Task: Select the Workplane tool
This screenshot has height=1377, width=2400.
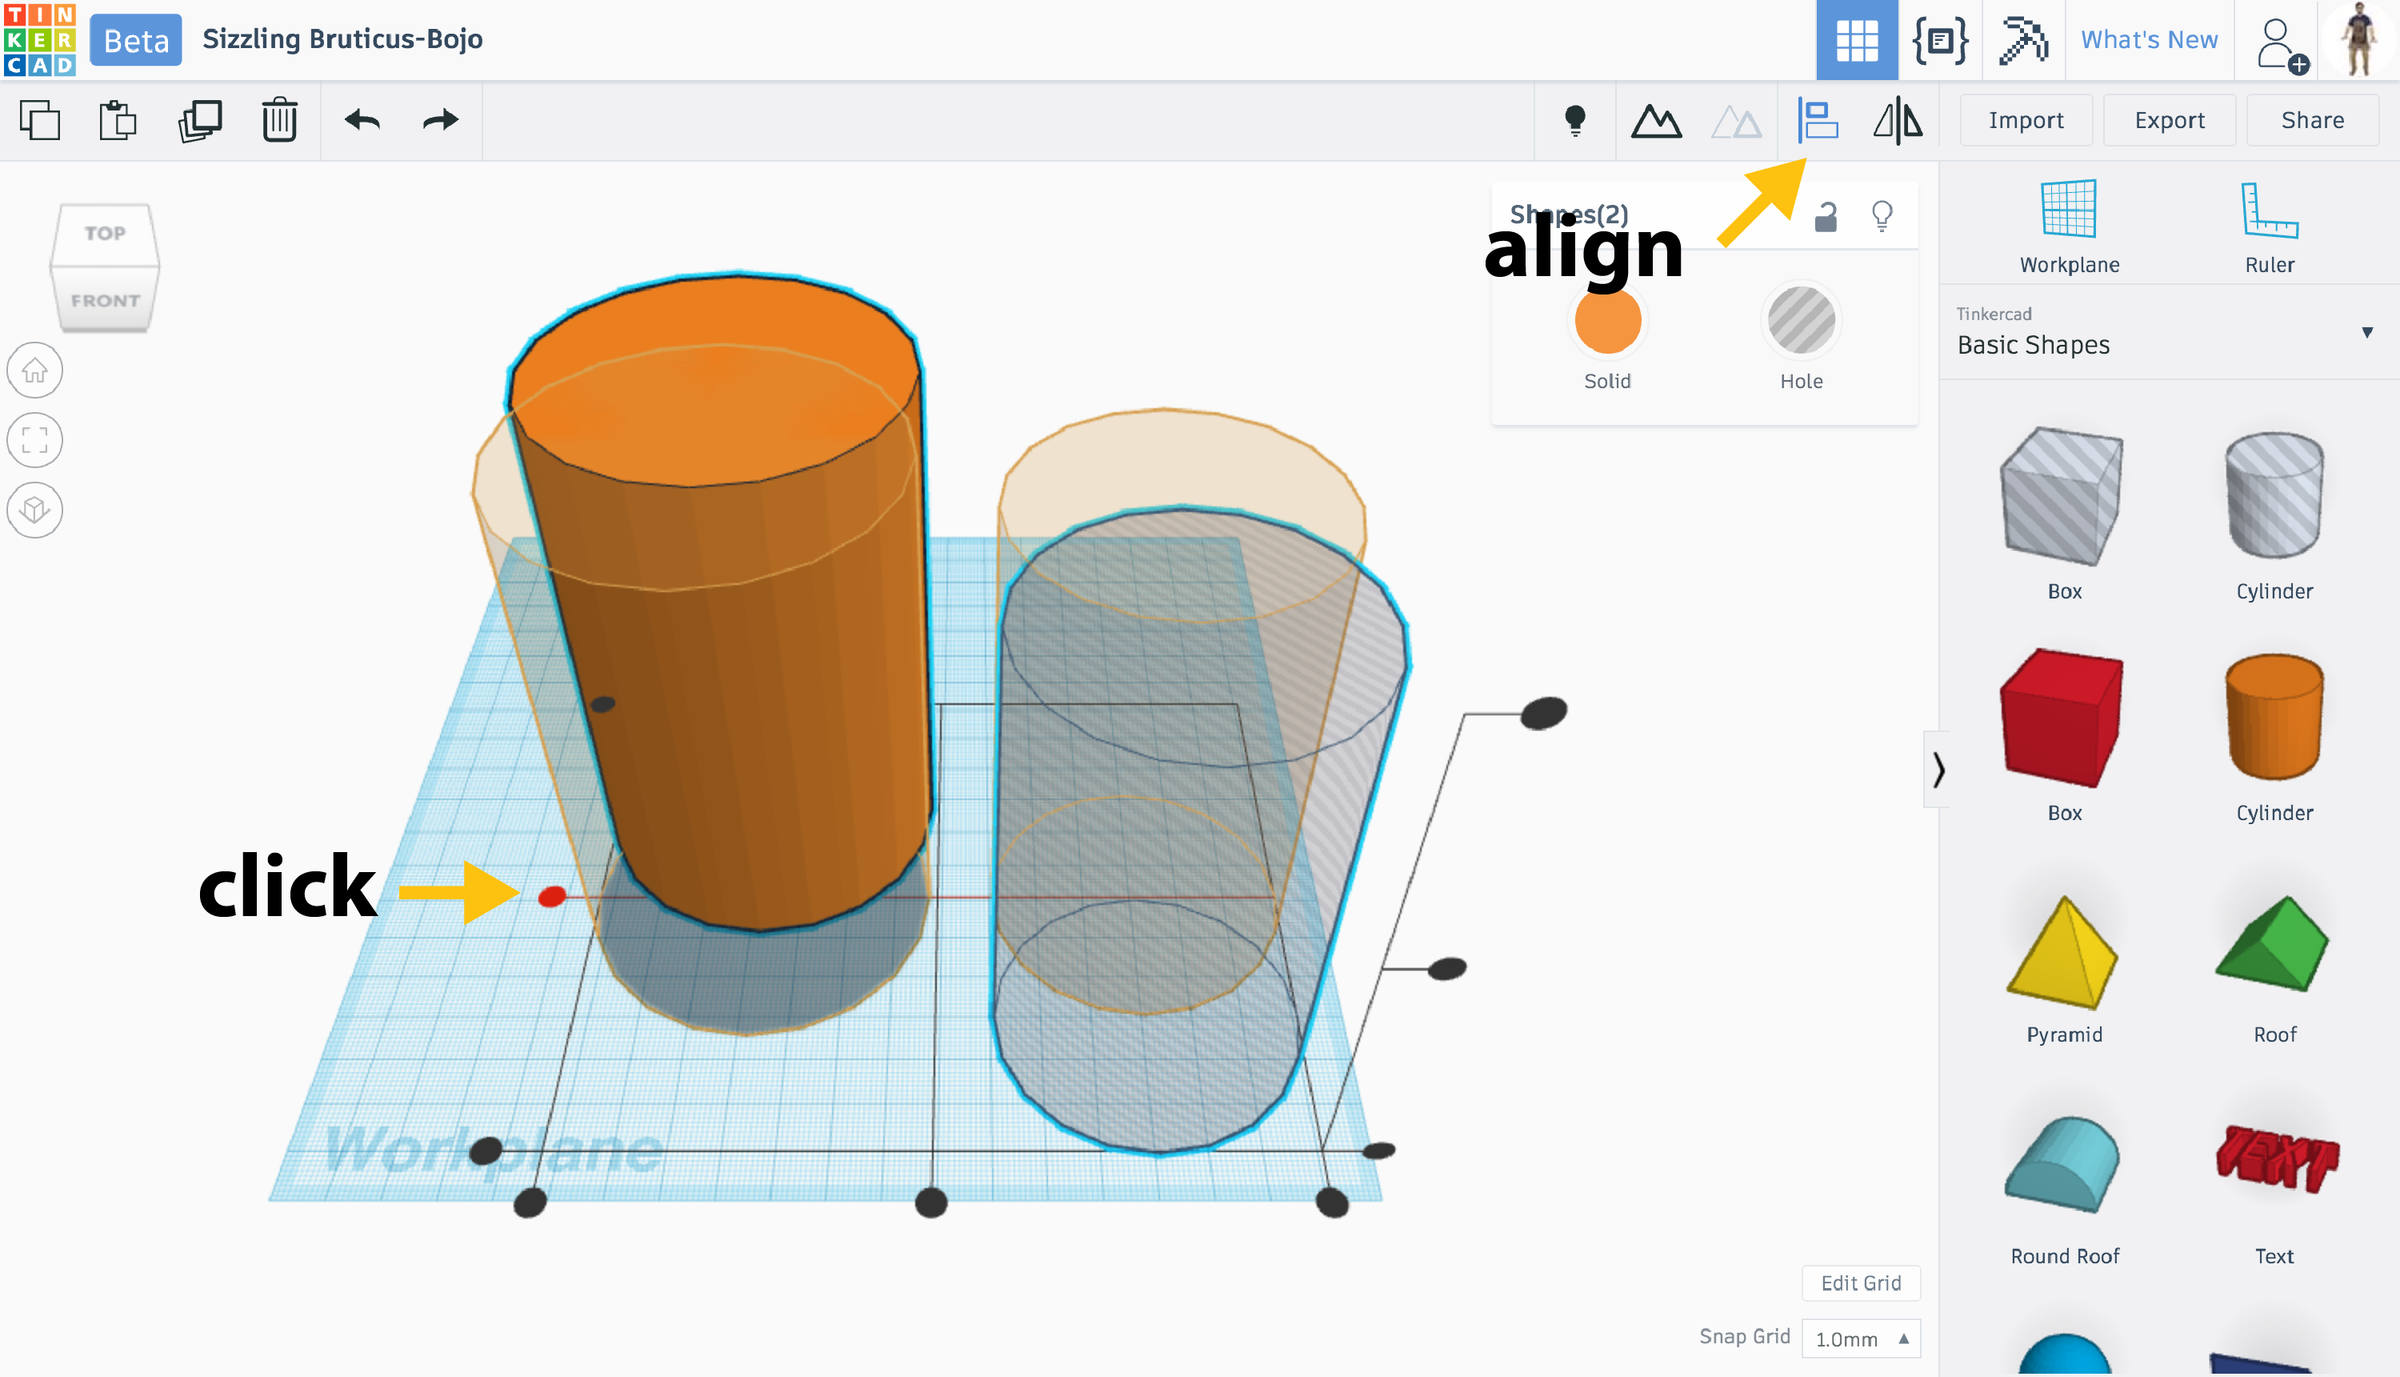Action: [x=2069, y=228]
